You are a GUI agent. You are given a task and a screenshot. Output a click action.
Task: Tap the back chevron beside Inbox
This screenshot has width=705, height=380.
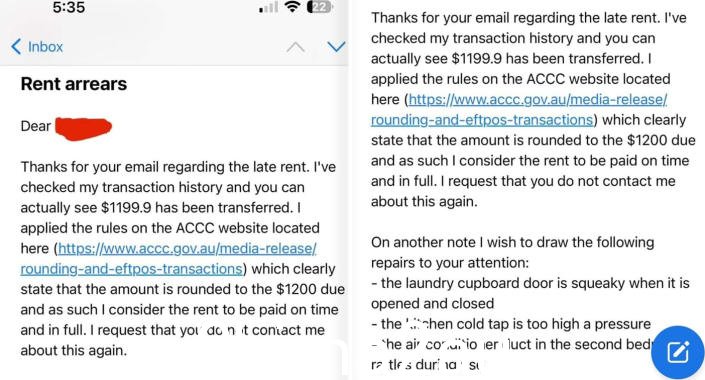(16, 46)
